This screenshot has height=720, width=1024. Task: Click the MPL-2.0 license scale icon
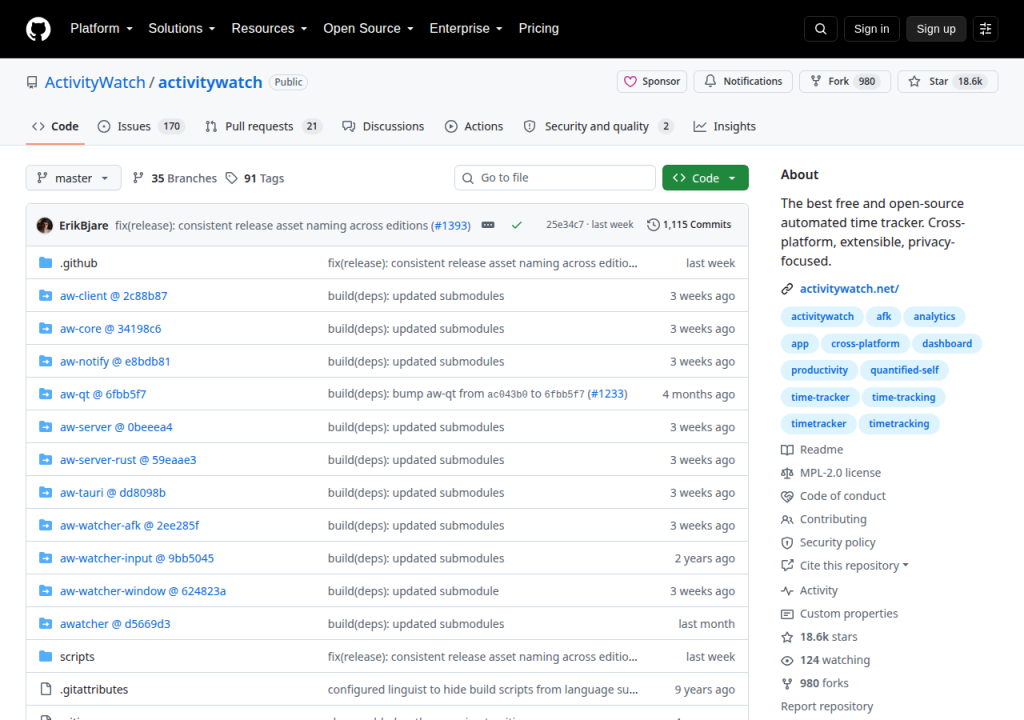(787, 473)
